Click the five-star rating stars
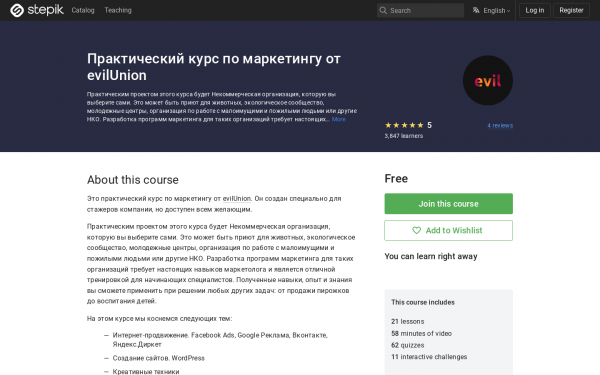The height and width of the screenshot is (375, 600). (x=404, y=125)
